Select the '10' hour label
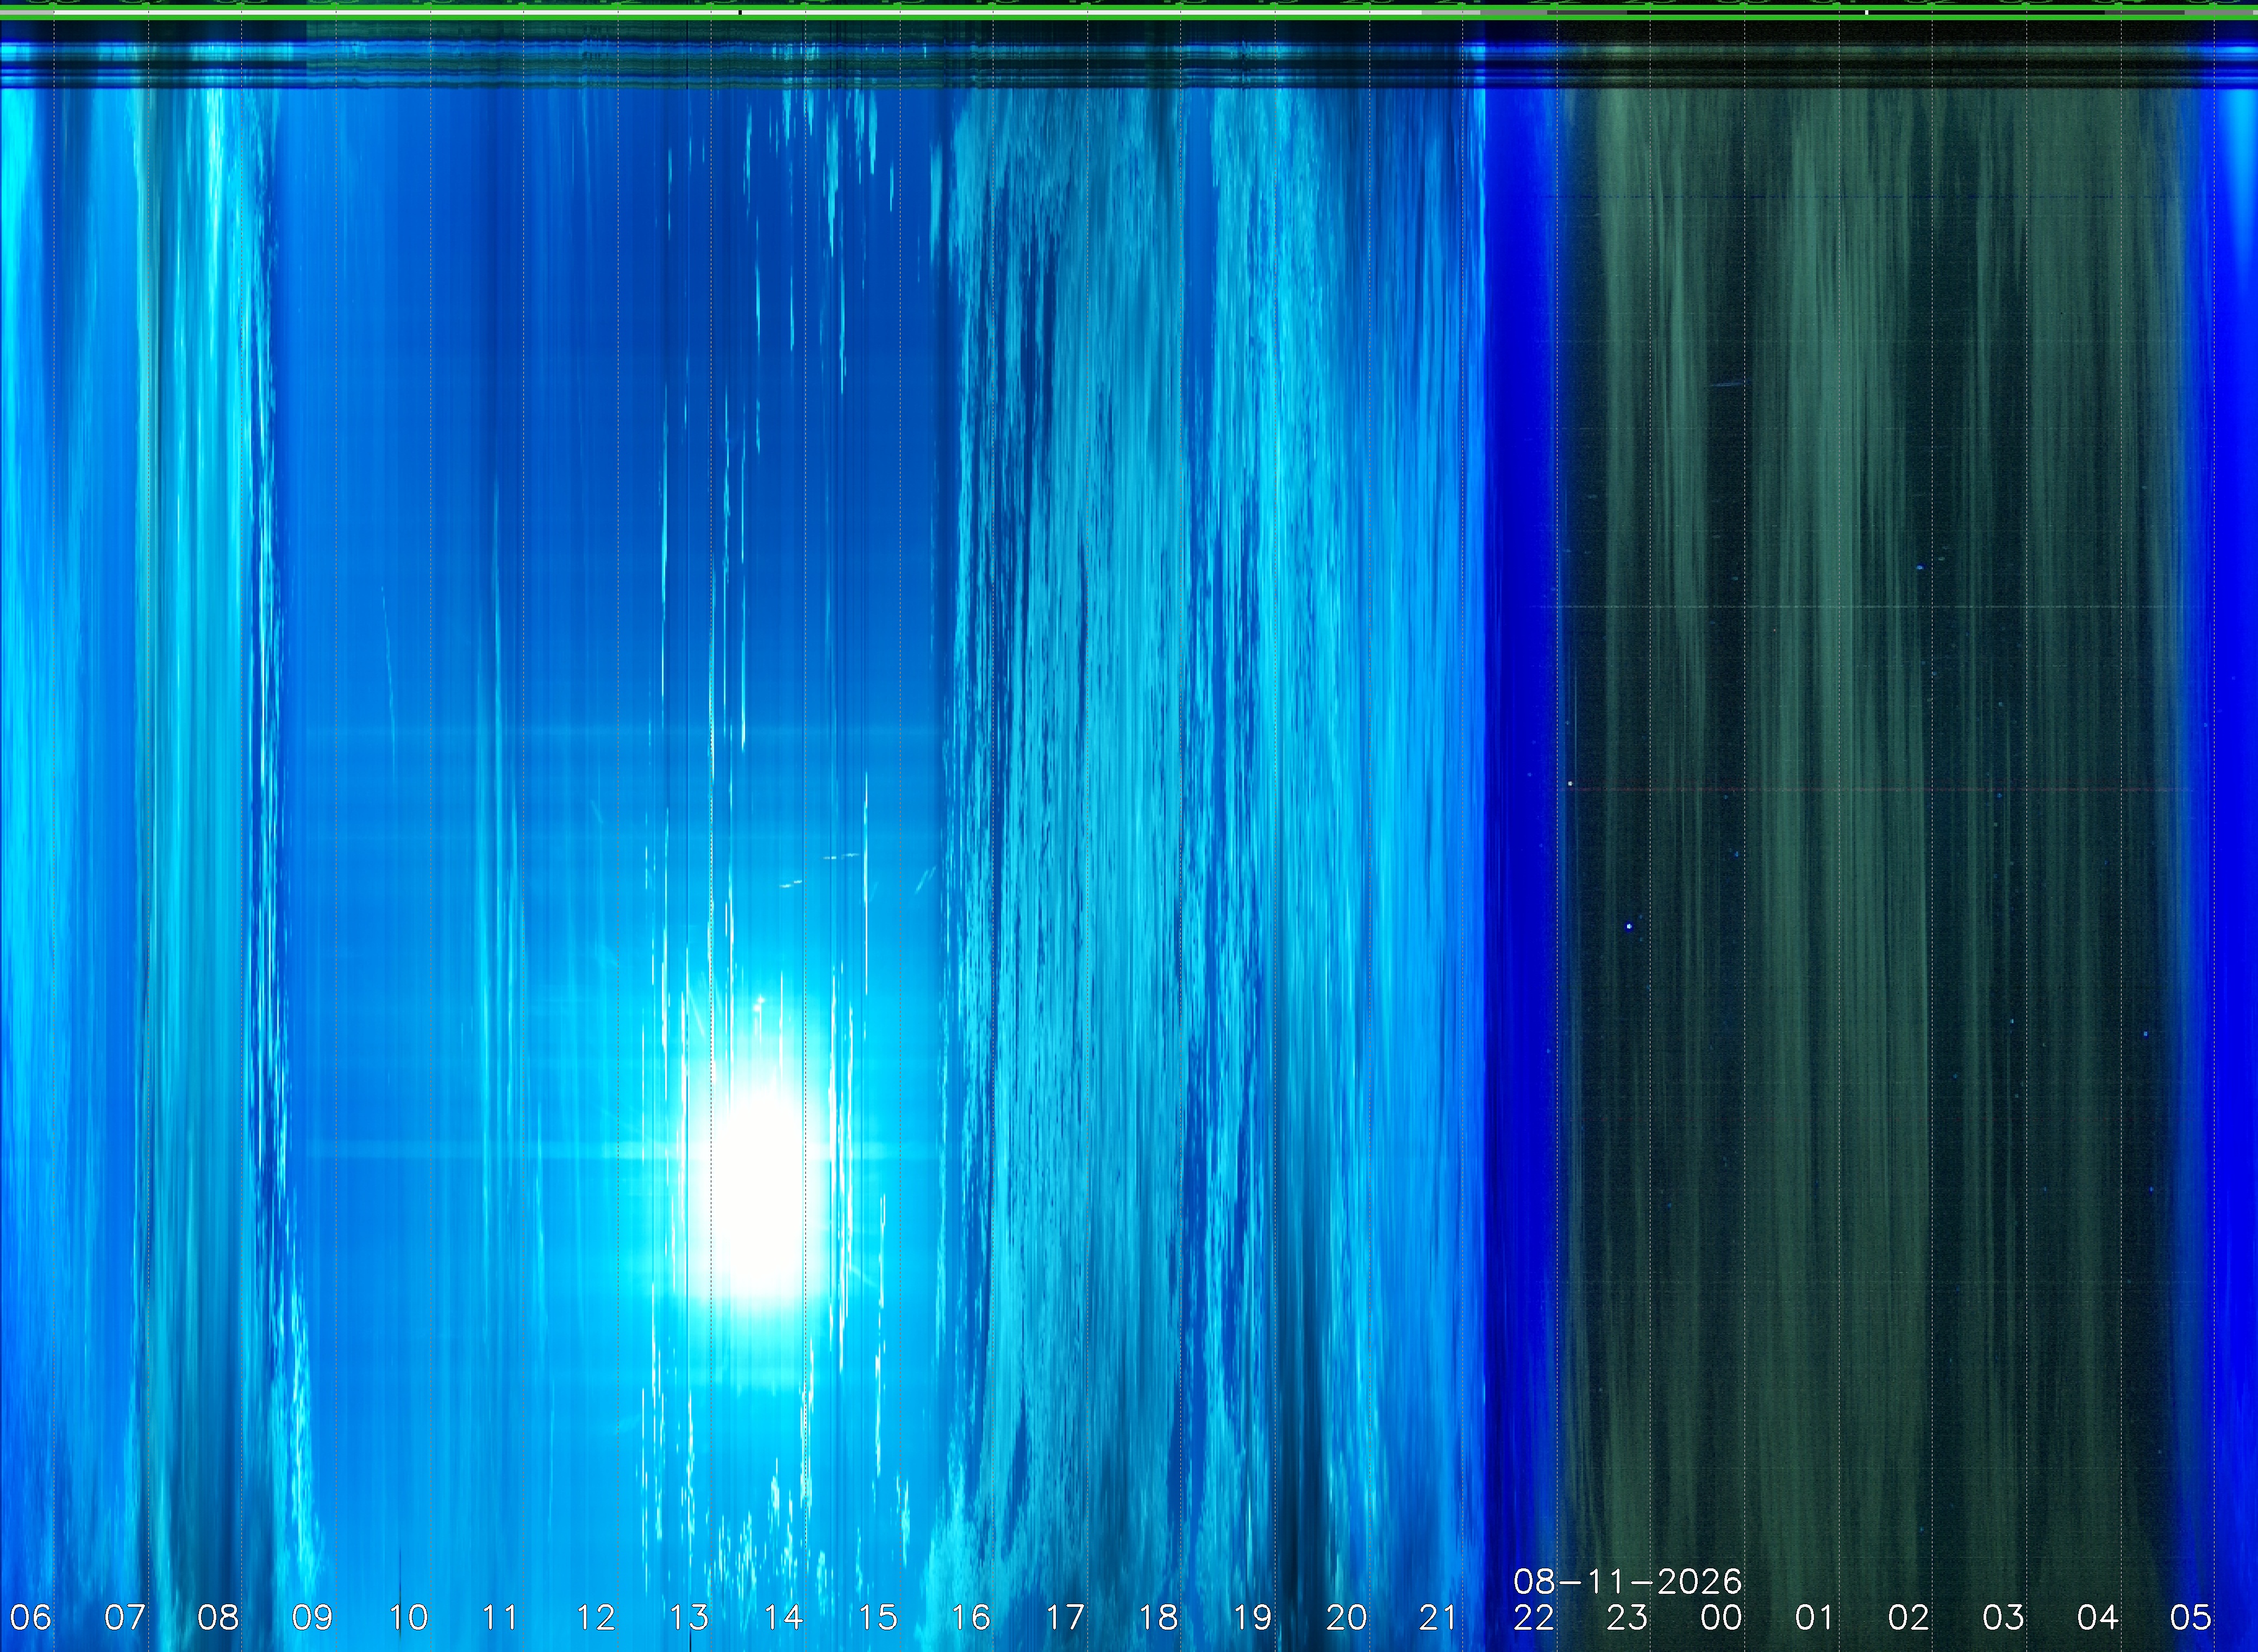 coord(408,1617)
